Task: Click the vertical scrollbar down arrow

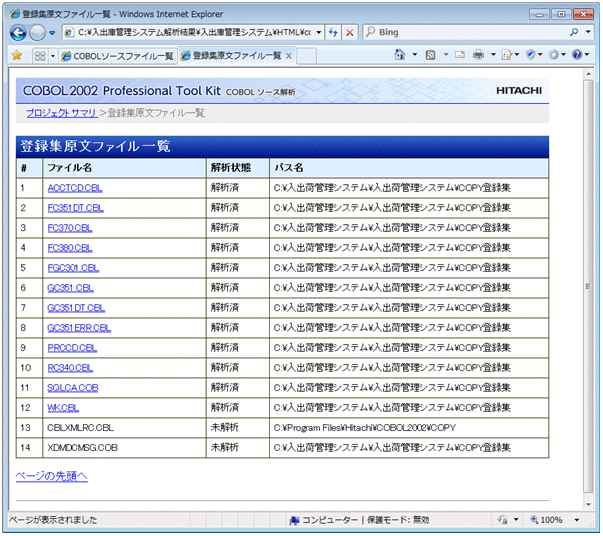Action: click(x=588, y=504)
